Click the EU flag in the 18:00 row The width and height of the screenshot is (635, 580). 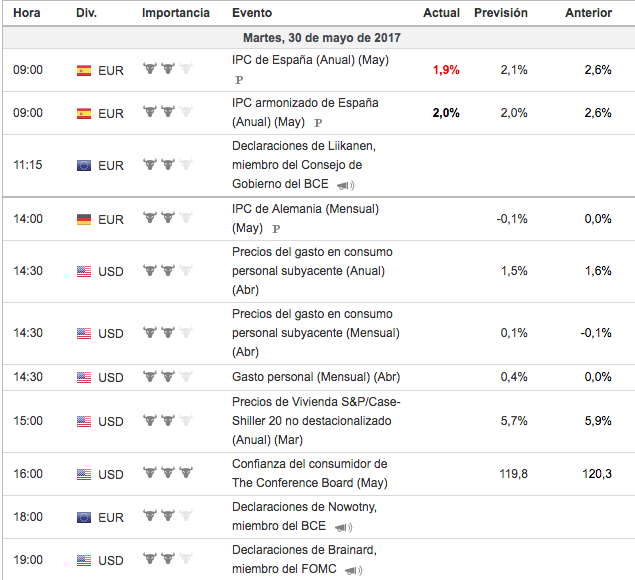84,517
